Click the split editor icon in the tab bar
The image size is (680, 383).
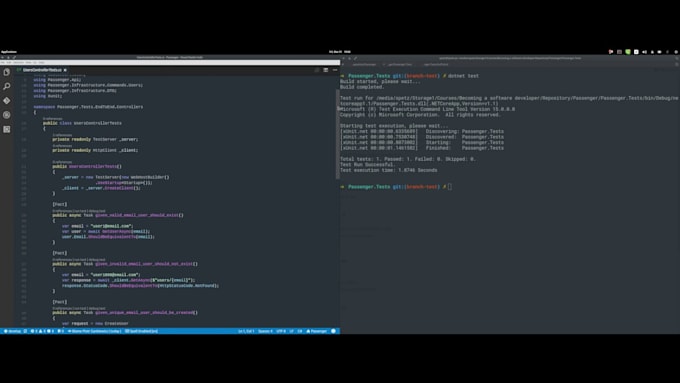point(326,70)
